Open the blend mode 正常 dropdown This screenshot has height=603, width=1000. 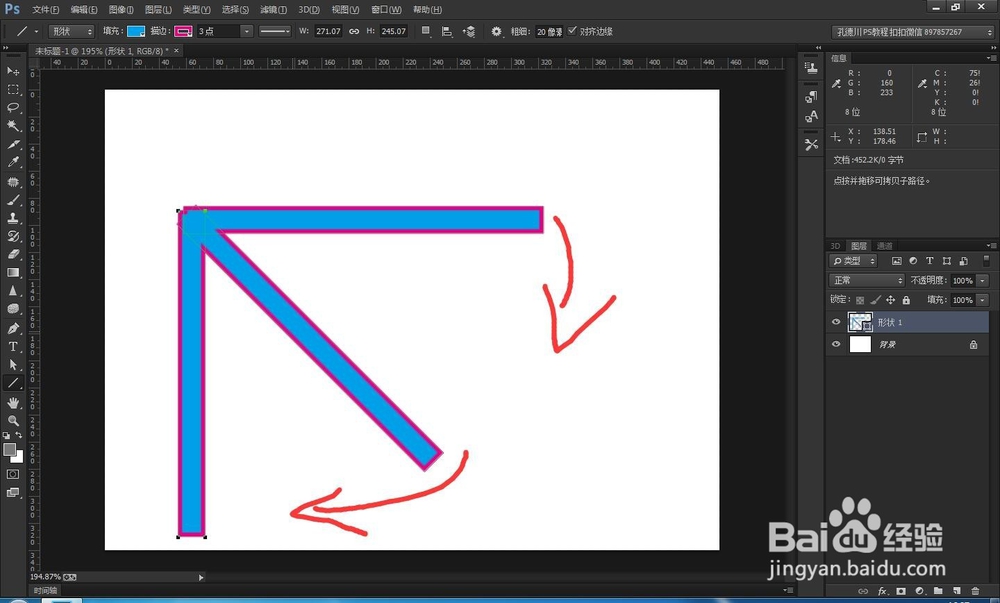click(867, 280)
